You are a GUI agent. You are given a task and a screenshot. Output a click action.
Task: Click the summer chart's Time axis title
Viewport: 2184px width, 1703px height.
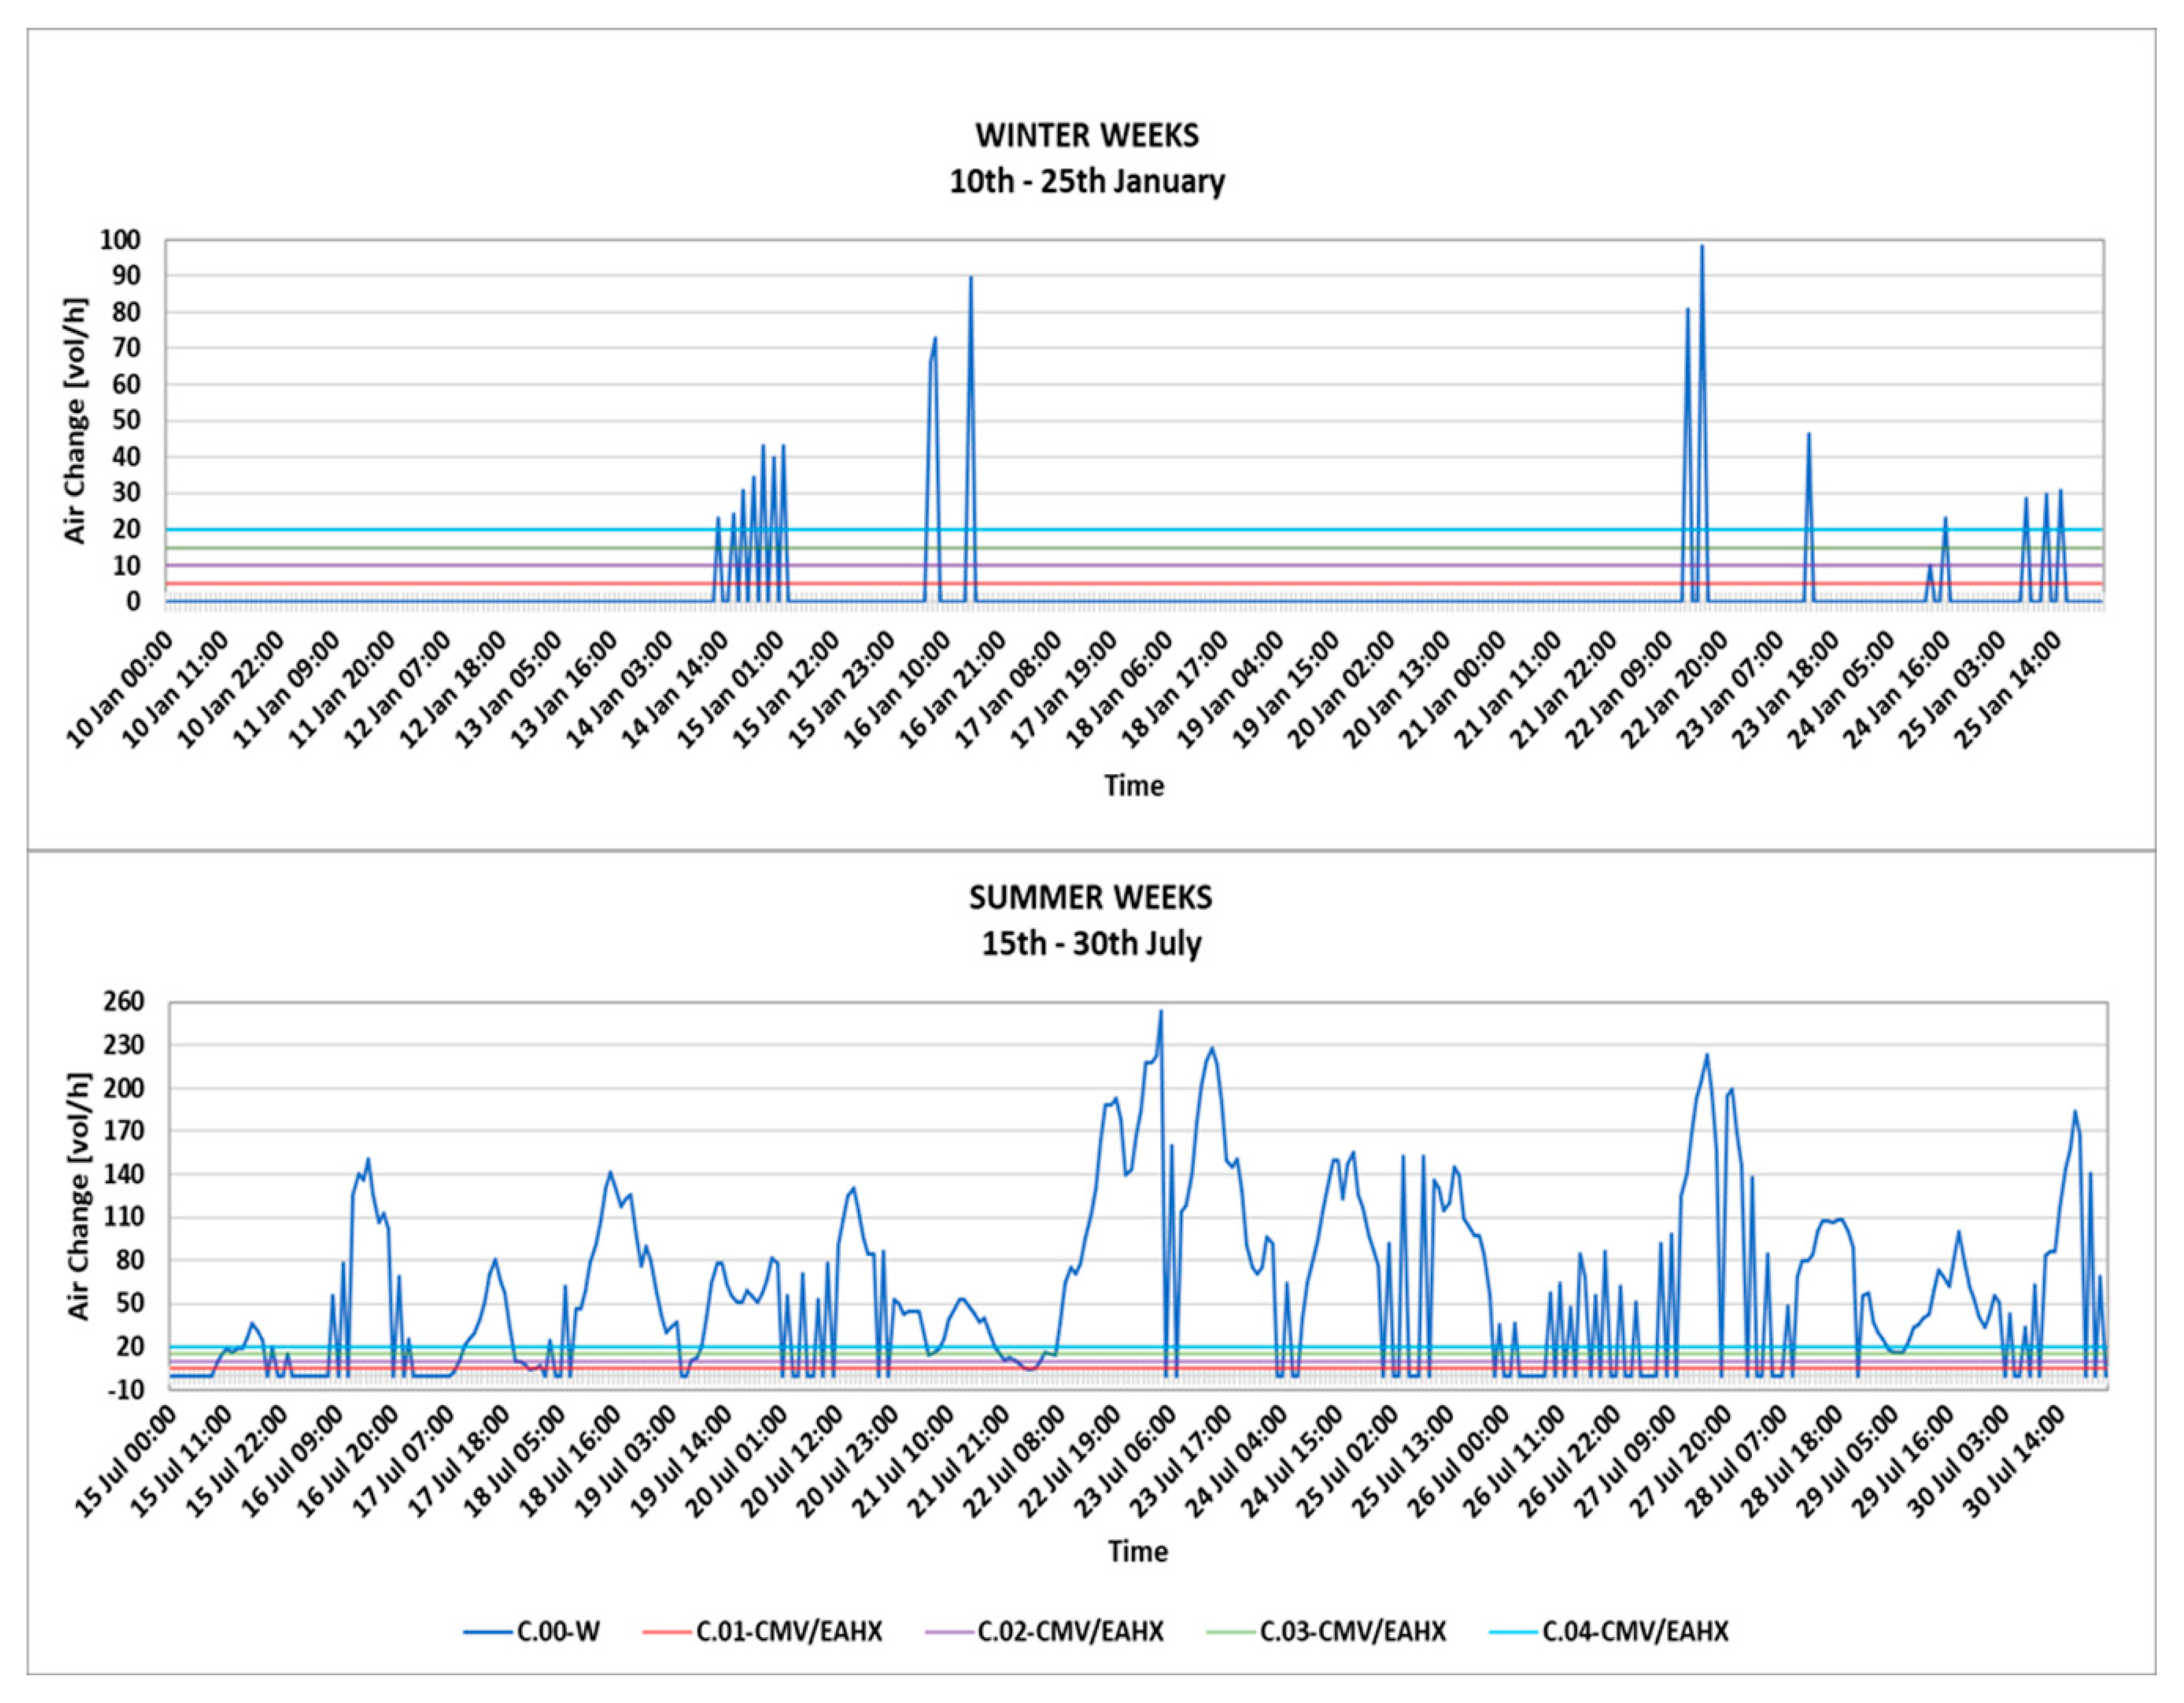click(x=1137, y=1551)
